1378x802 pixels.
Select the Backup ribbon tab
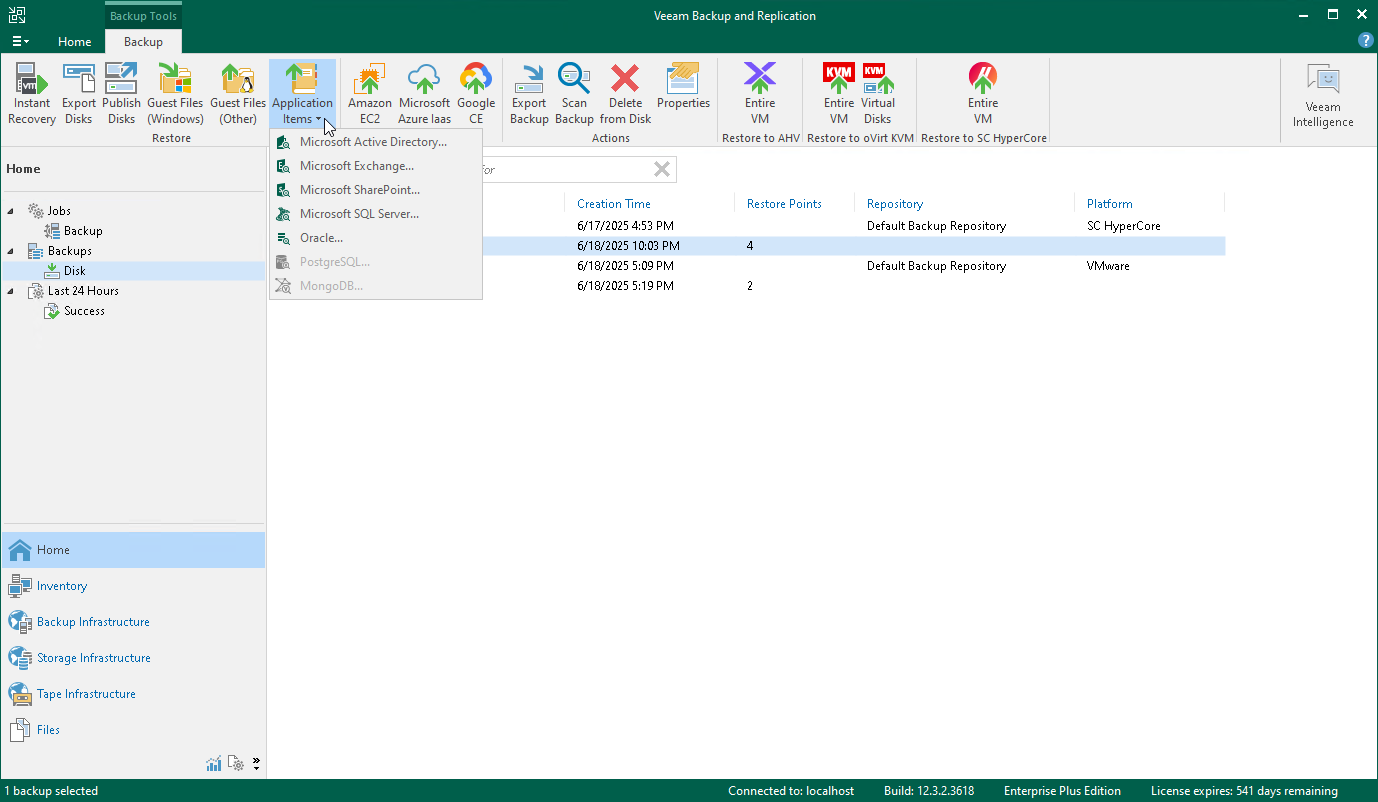(x=143, y=42)
